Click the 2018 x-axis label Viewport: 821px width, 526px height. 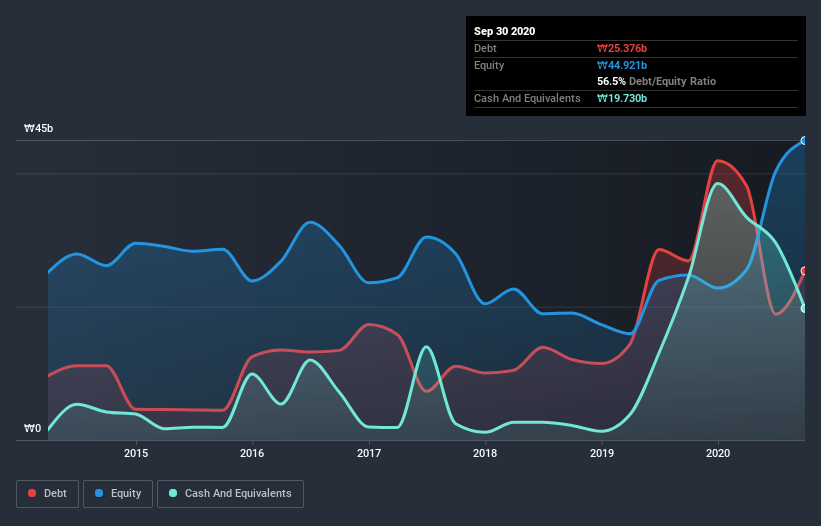pyautogui.click(x=485, y=453)
